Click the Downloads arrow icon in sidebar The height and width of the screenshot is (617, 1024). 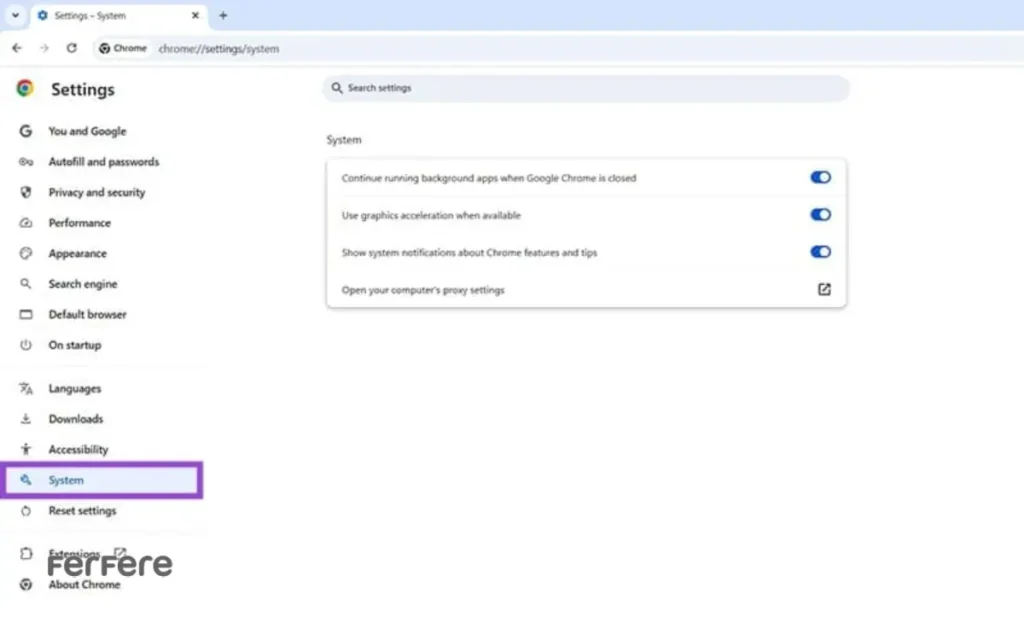pyautogui.click(x=26, y=419)
